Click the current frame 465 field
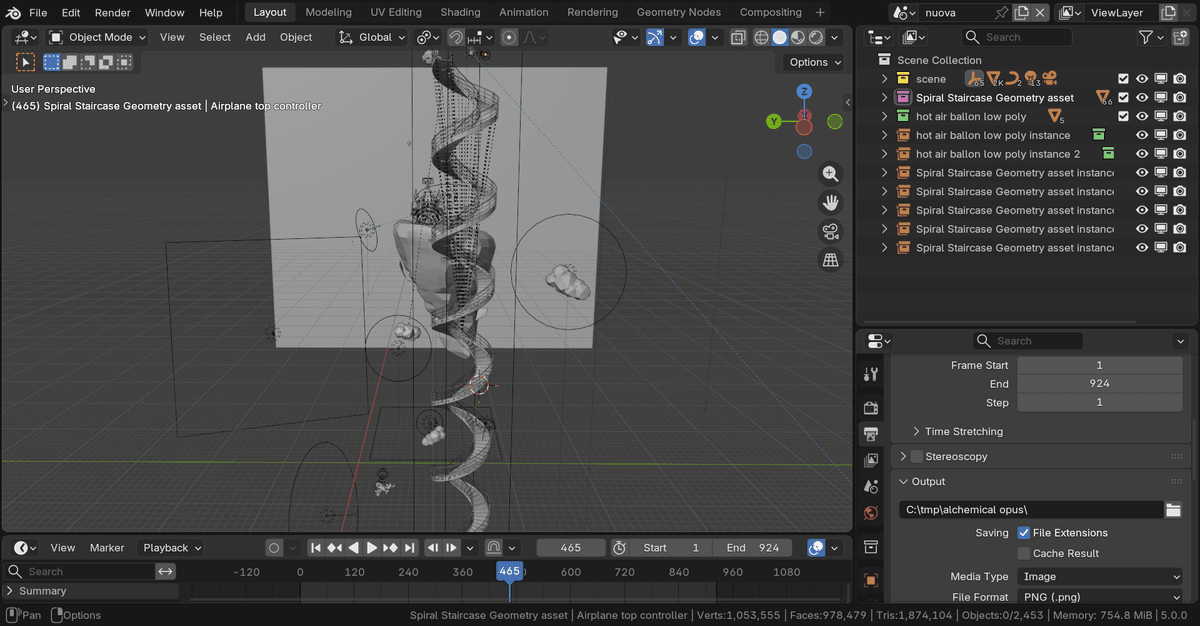The image size is (1200, 626). [571, 548]
